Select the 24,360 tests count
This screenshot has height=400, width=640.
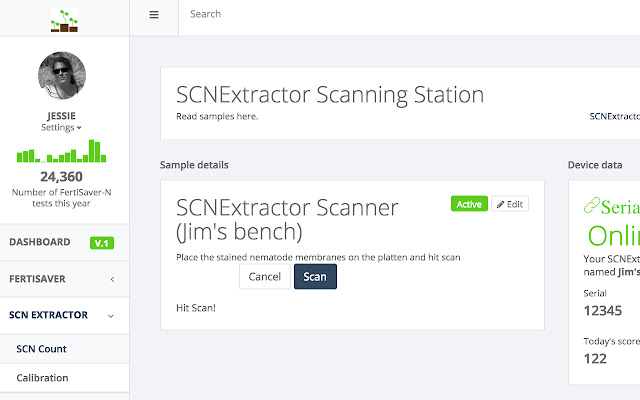click(61, 177)
